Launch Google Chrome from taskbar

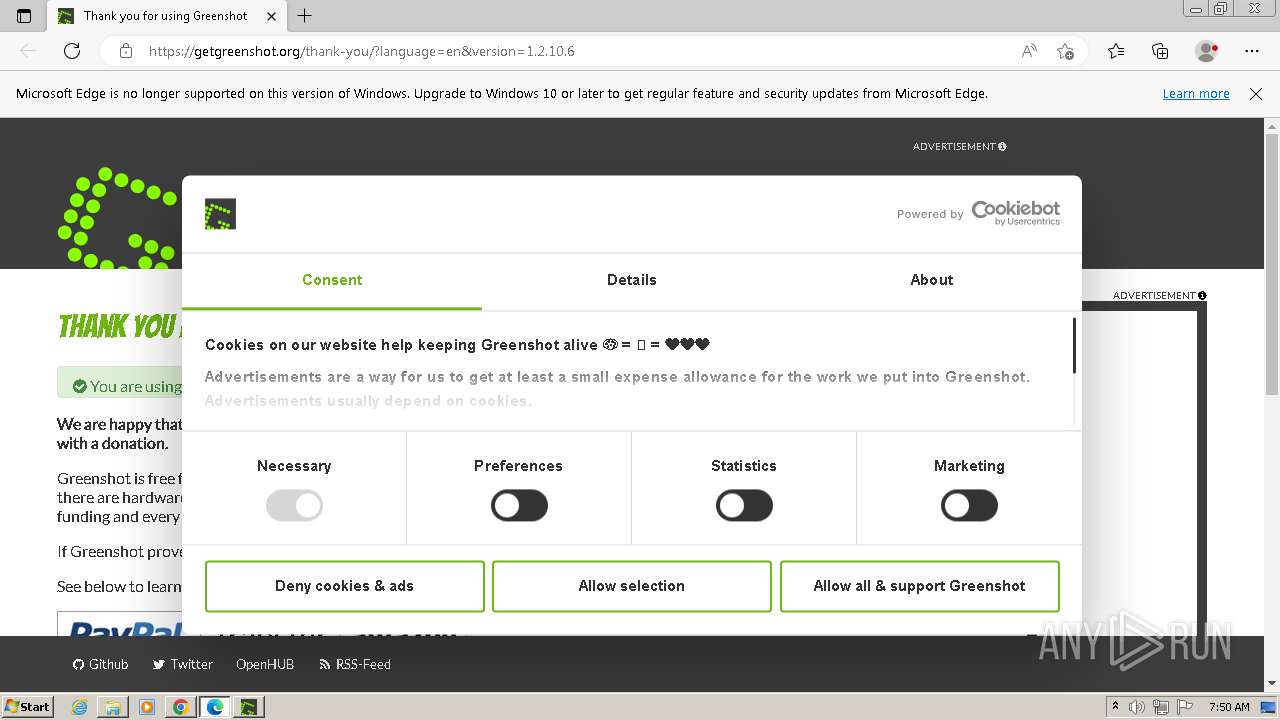[180, 707]
